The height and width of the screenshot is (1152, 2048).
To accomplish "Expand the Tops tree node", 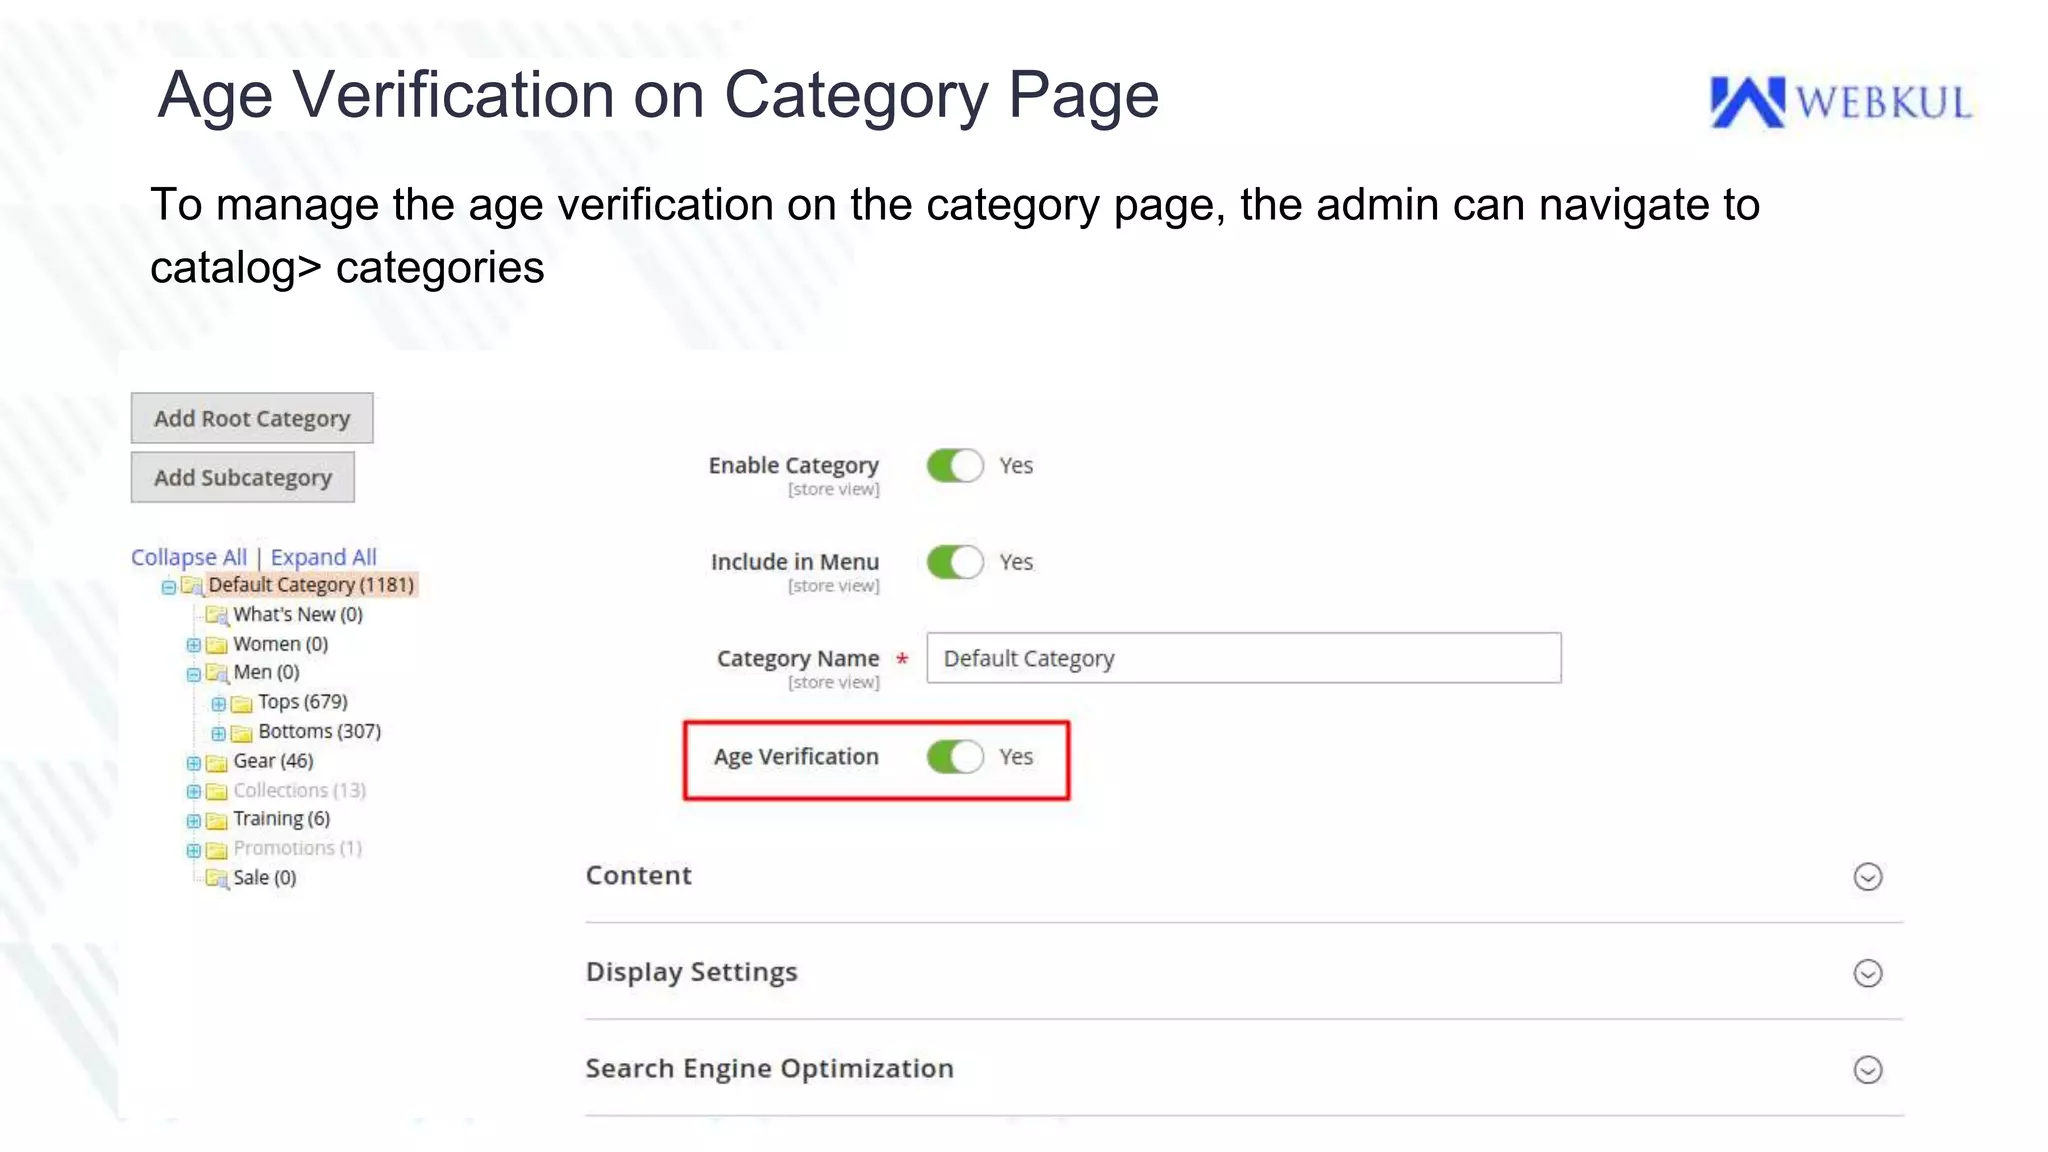I will click(218, 704).
